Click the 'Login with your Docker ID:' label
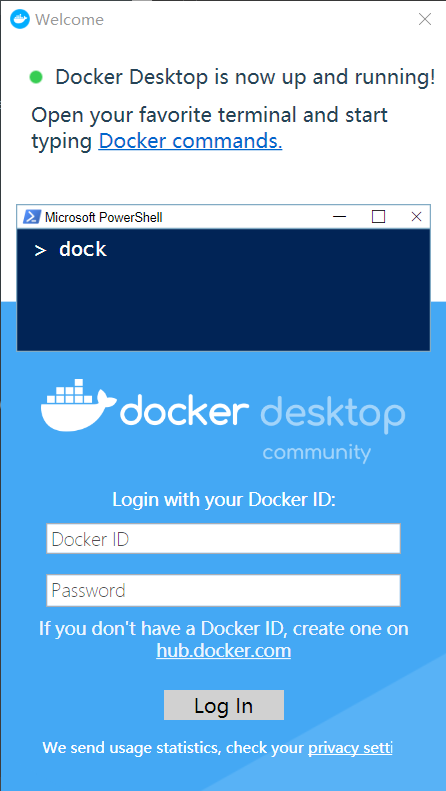This screenshot has height=791, width=446. [x=224, y=500]
